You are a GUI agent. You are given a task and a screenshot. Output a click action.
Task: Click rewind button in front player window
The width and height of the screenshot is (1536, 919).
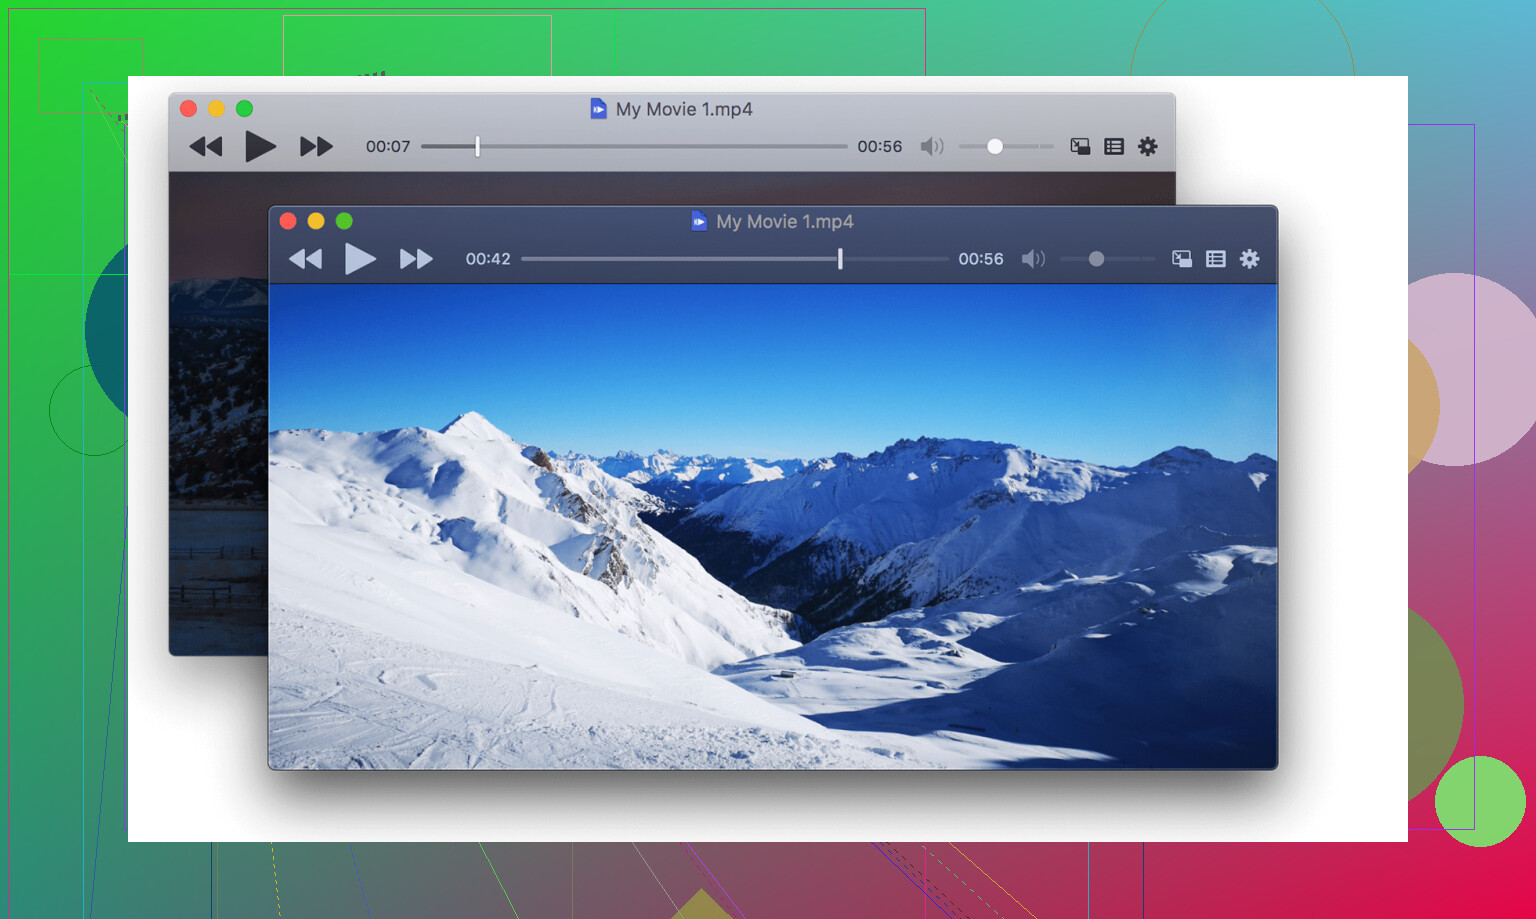tap(306, 259)
